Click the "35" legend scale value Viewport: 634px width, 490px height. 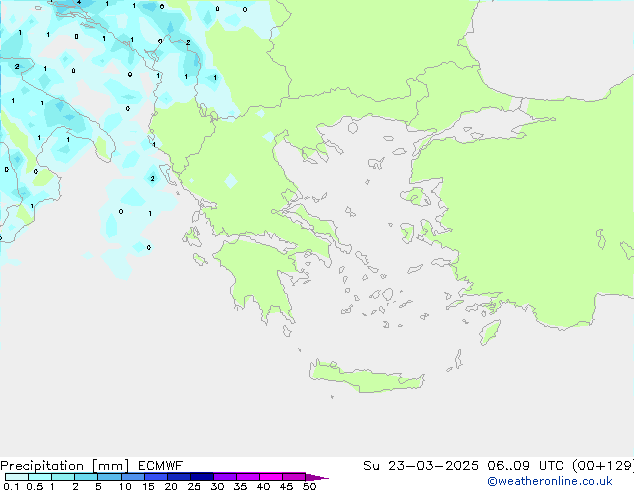click(x=240, y=486)
